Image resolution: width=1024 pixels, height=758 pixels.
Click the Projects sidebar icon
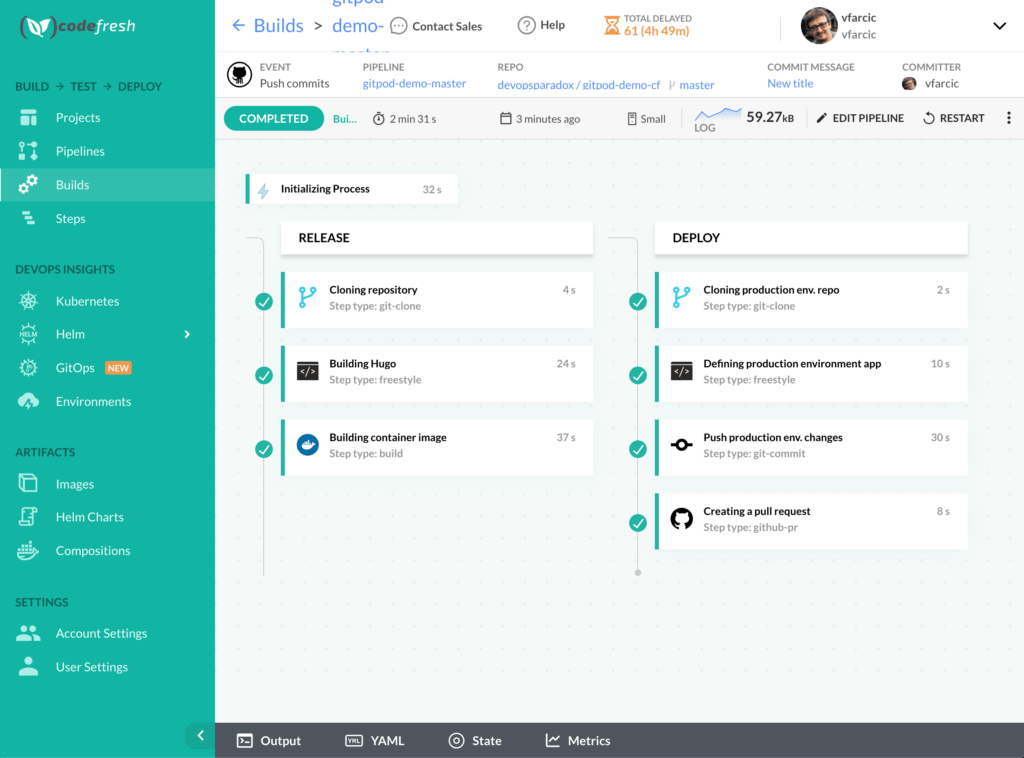[28, 118]
